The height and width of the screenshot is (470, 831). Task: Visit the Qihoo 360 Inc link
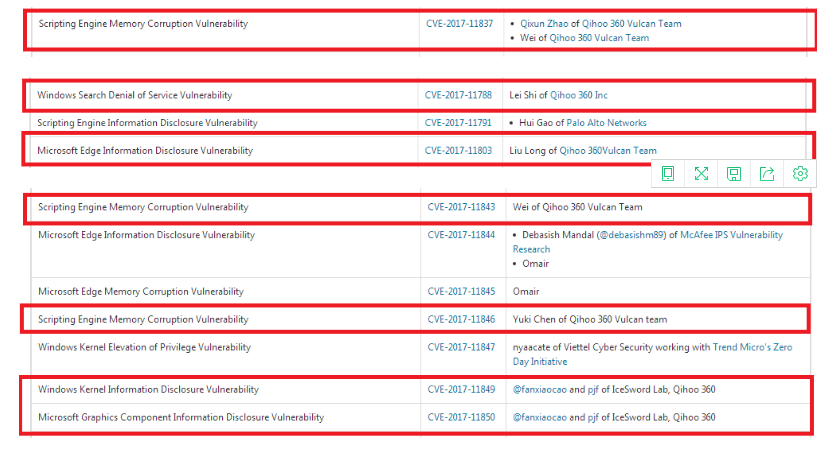(x=579, y=95)
